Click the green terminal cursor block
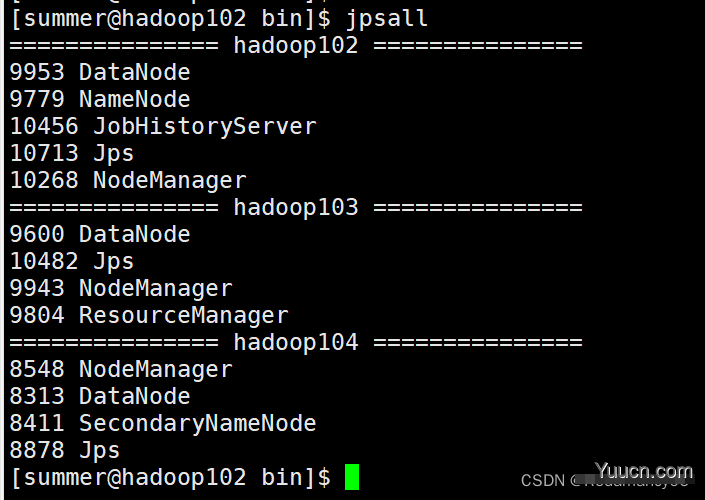Image resolution: width=705 pixels, height=500 pixels. click(352, 477)
